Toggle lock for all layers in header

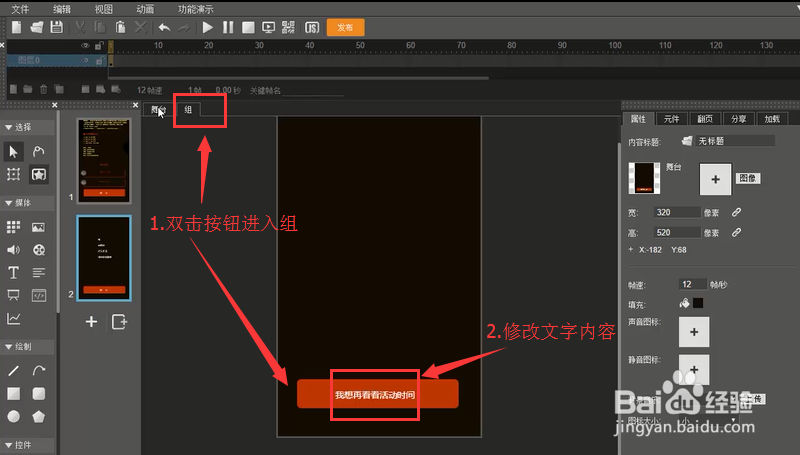click(x=99, y=46)
